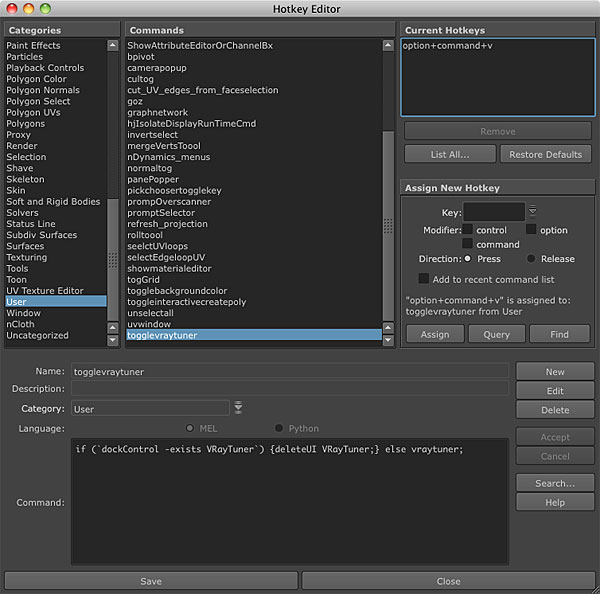Select the nCloth category
The height and width of the screenshot is (594, 600).
(56, 324)
